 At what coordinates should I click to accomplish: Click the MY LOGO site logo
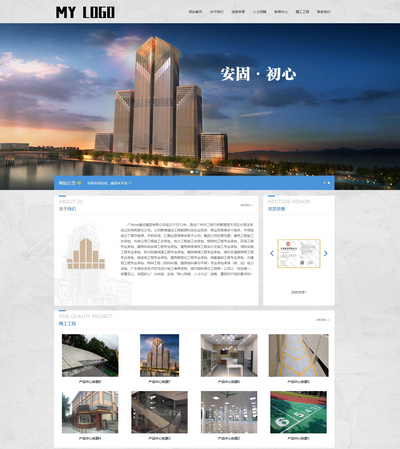click(85, 12)
